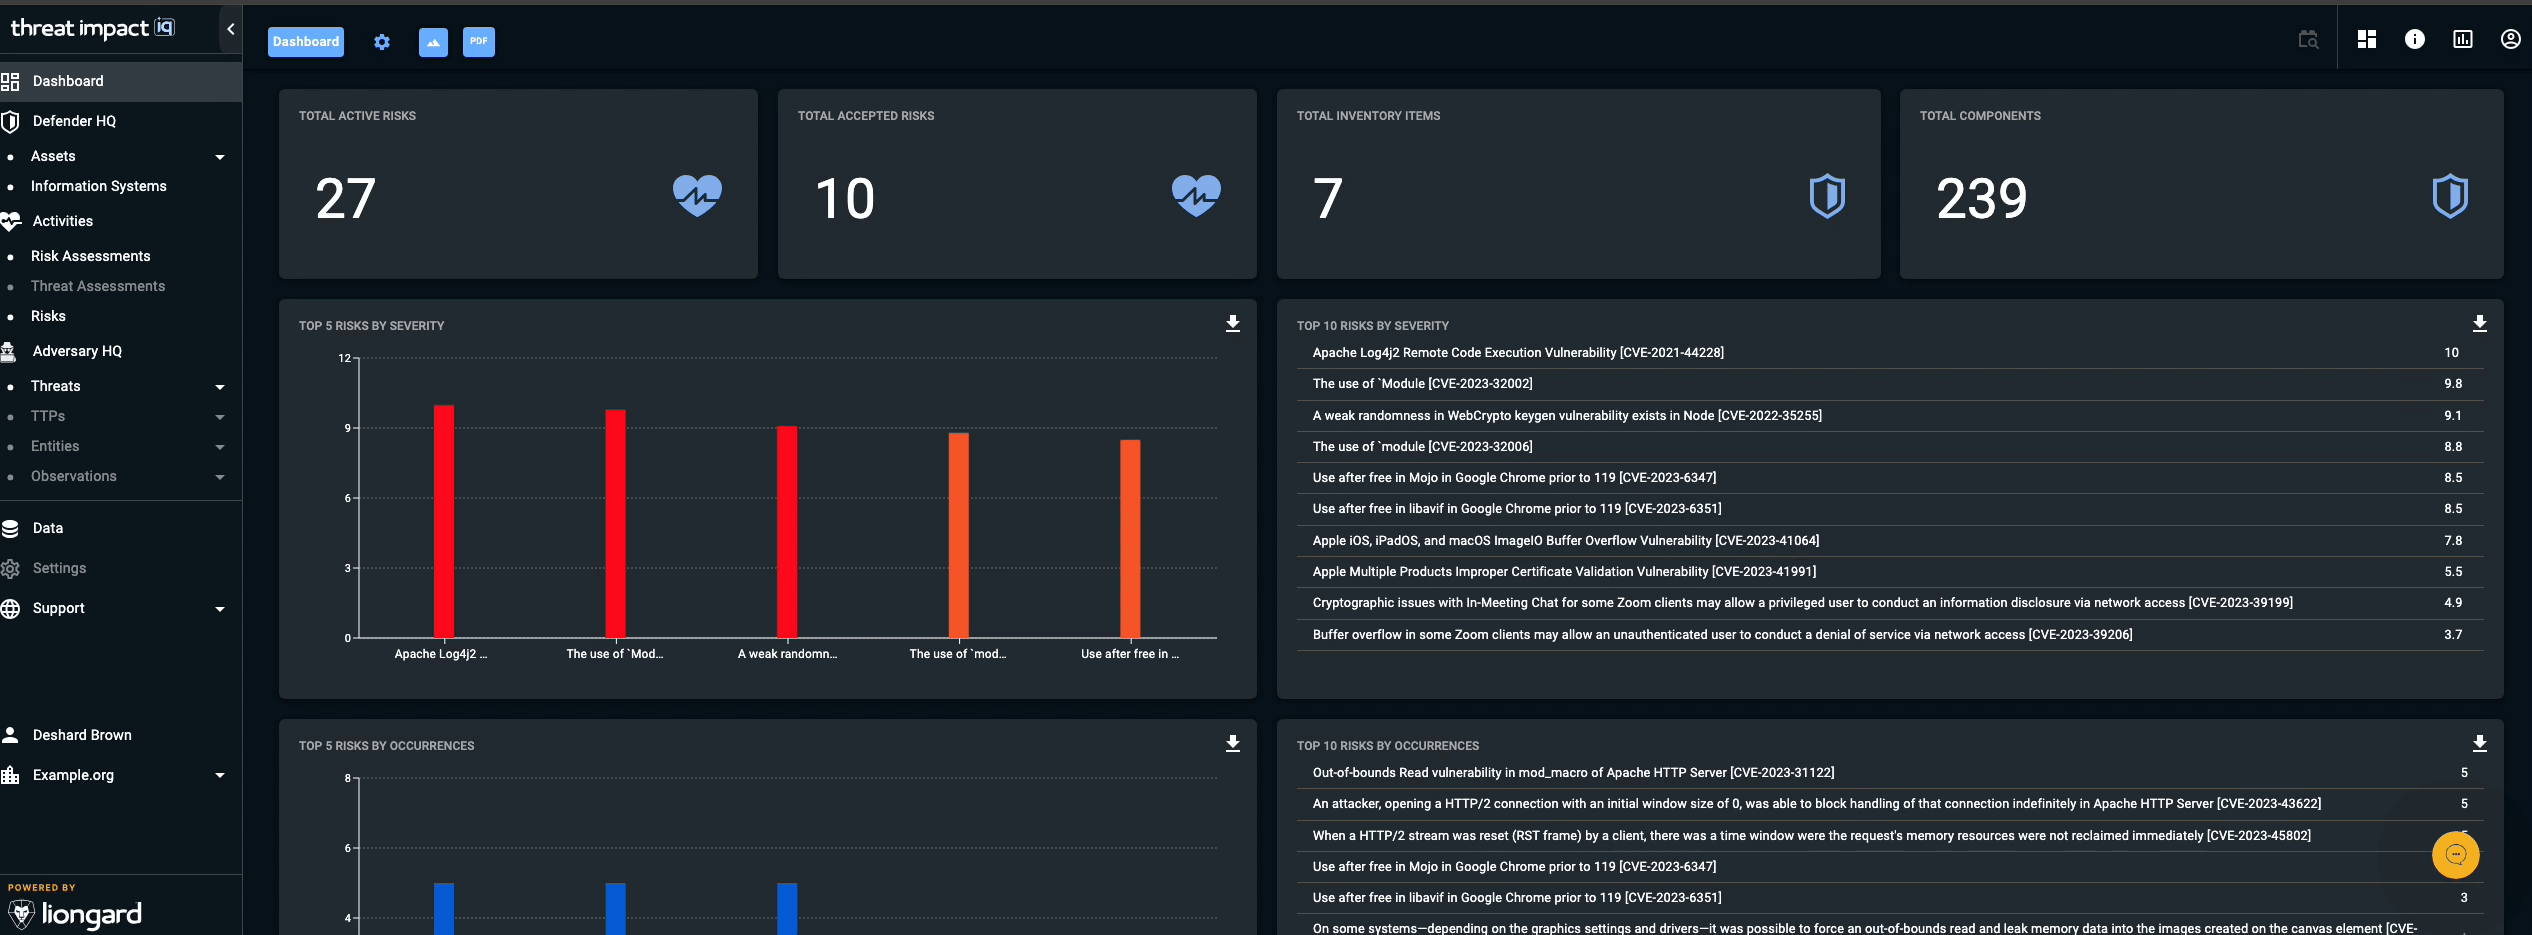Select Apple ImageIO CVE-2023-41064 row
The image size is (2532, 935).
pos(1890,541)
